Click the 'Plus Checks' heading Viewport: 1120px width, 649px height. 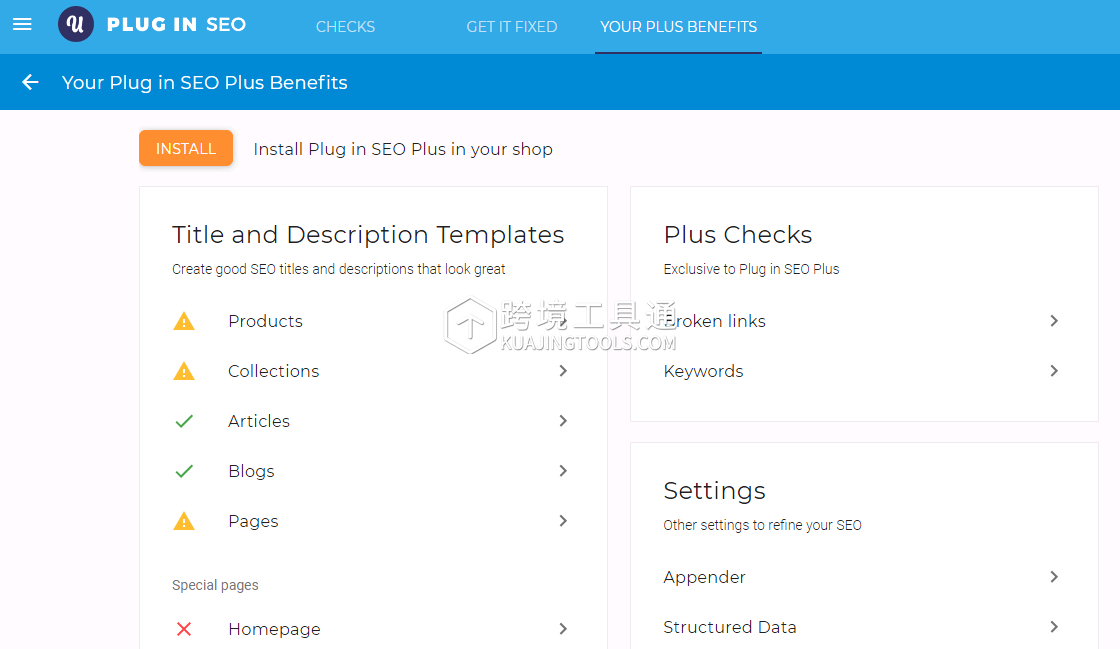click(x=738, y=234)
